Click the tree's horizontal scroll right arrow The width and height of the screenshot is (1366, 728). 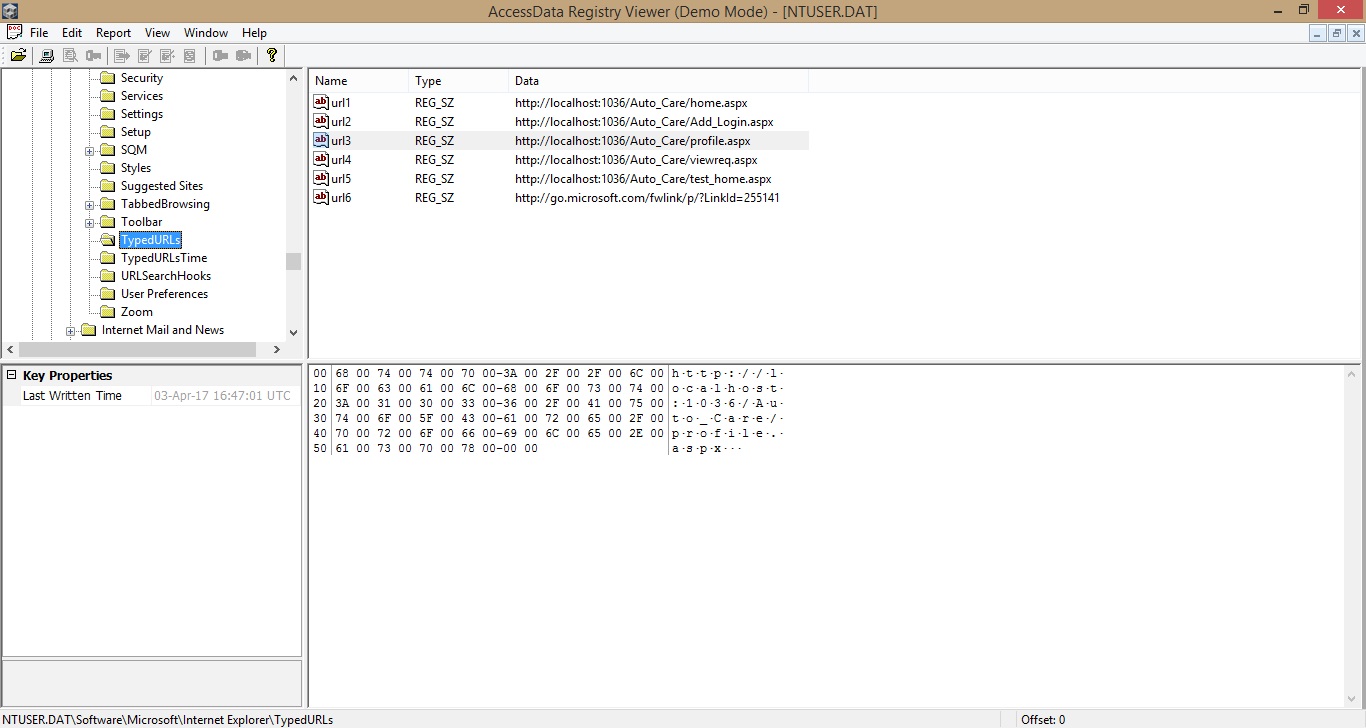(277, 349)
